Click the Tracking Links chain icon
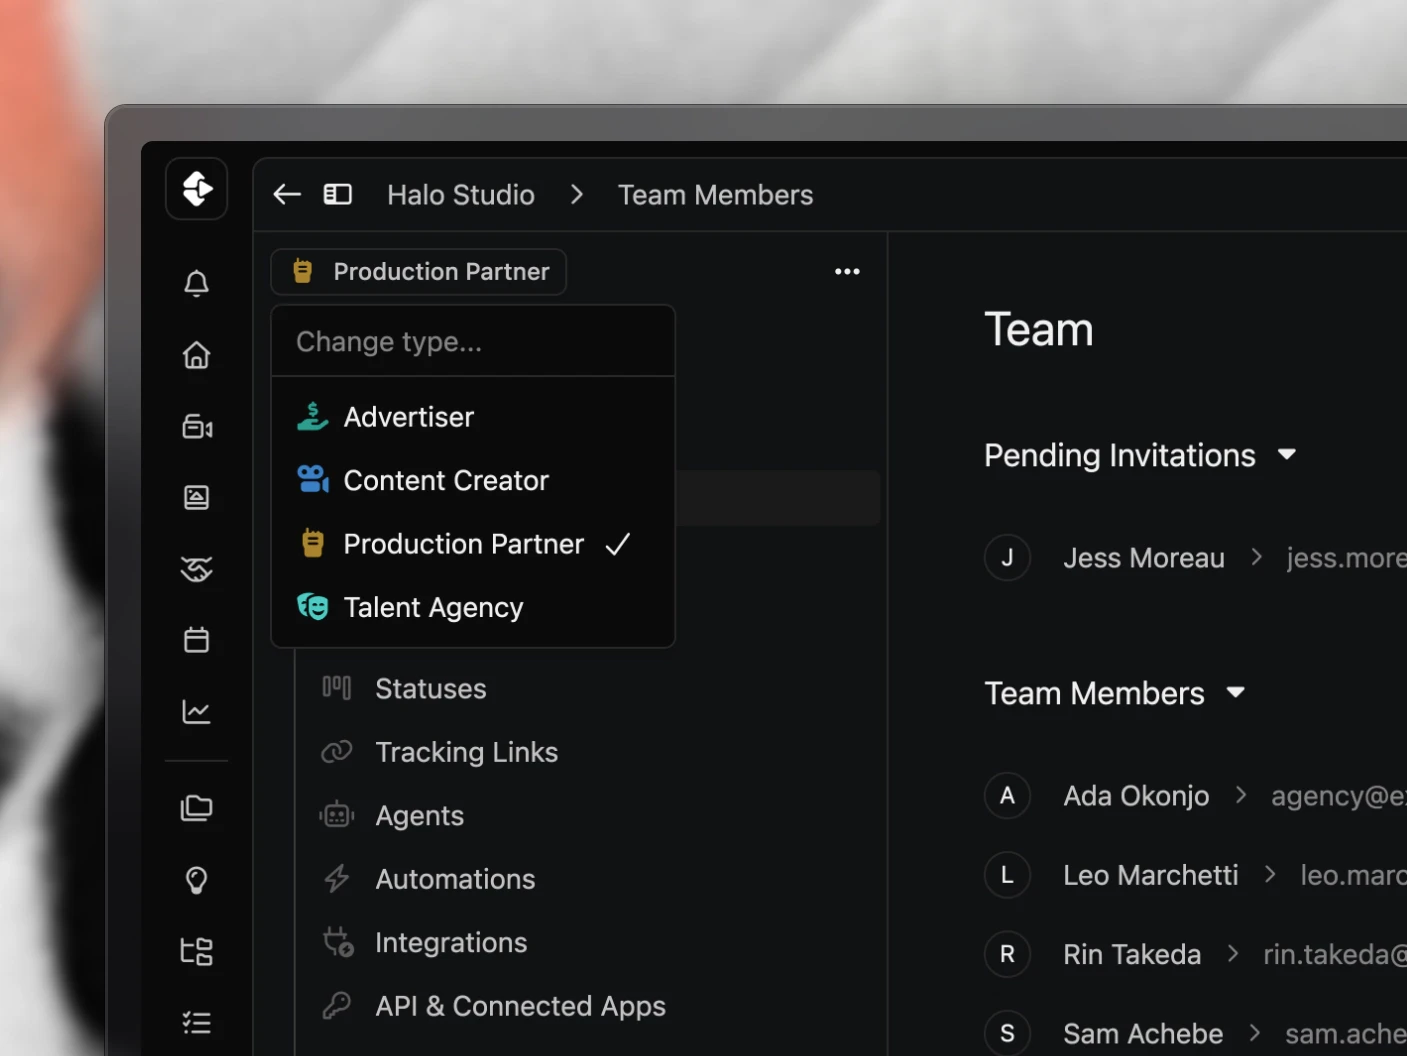This screenshot has height=1056, width=1407. click(x=337, y=751)
